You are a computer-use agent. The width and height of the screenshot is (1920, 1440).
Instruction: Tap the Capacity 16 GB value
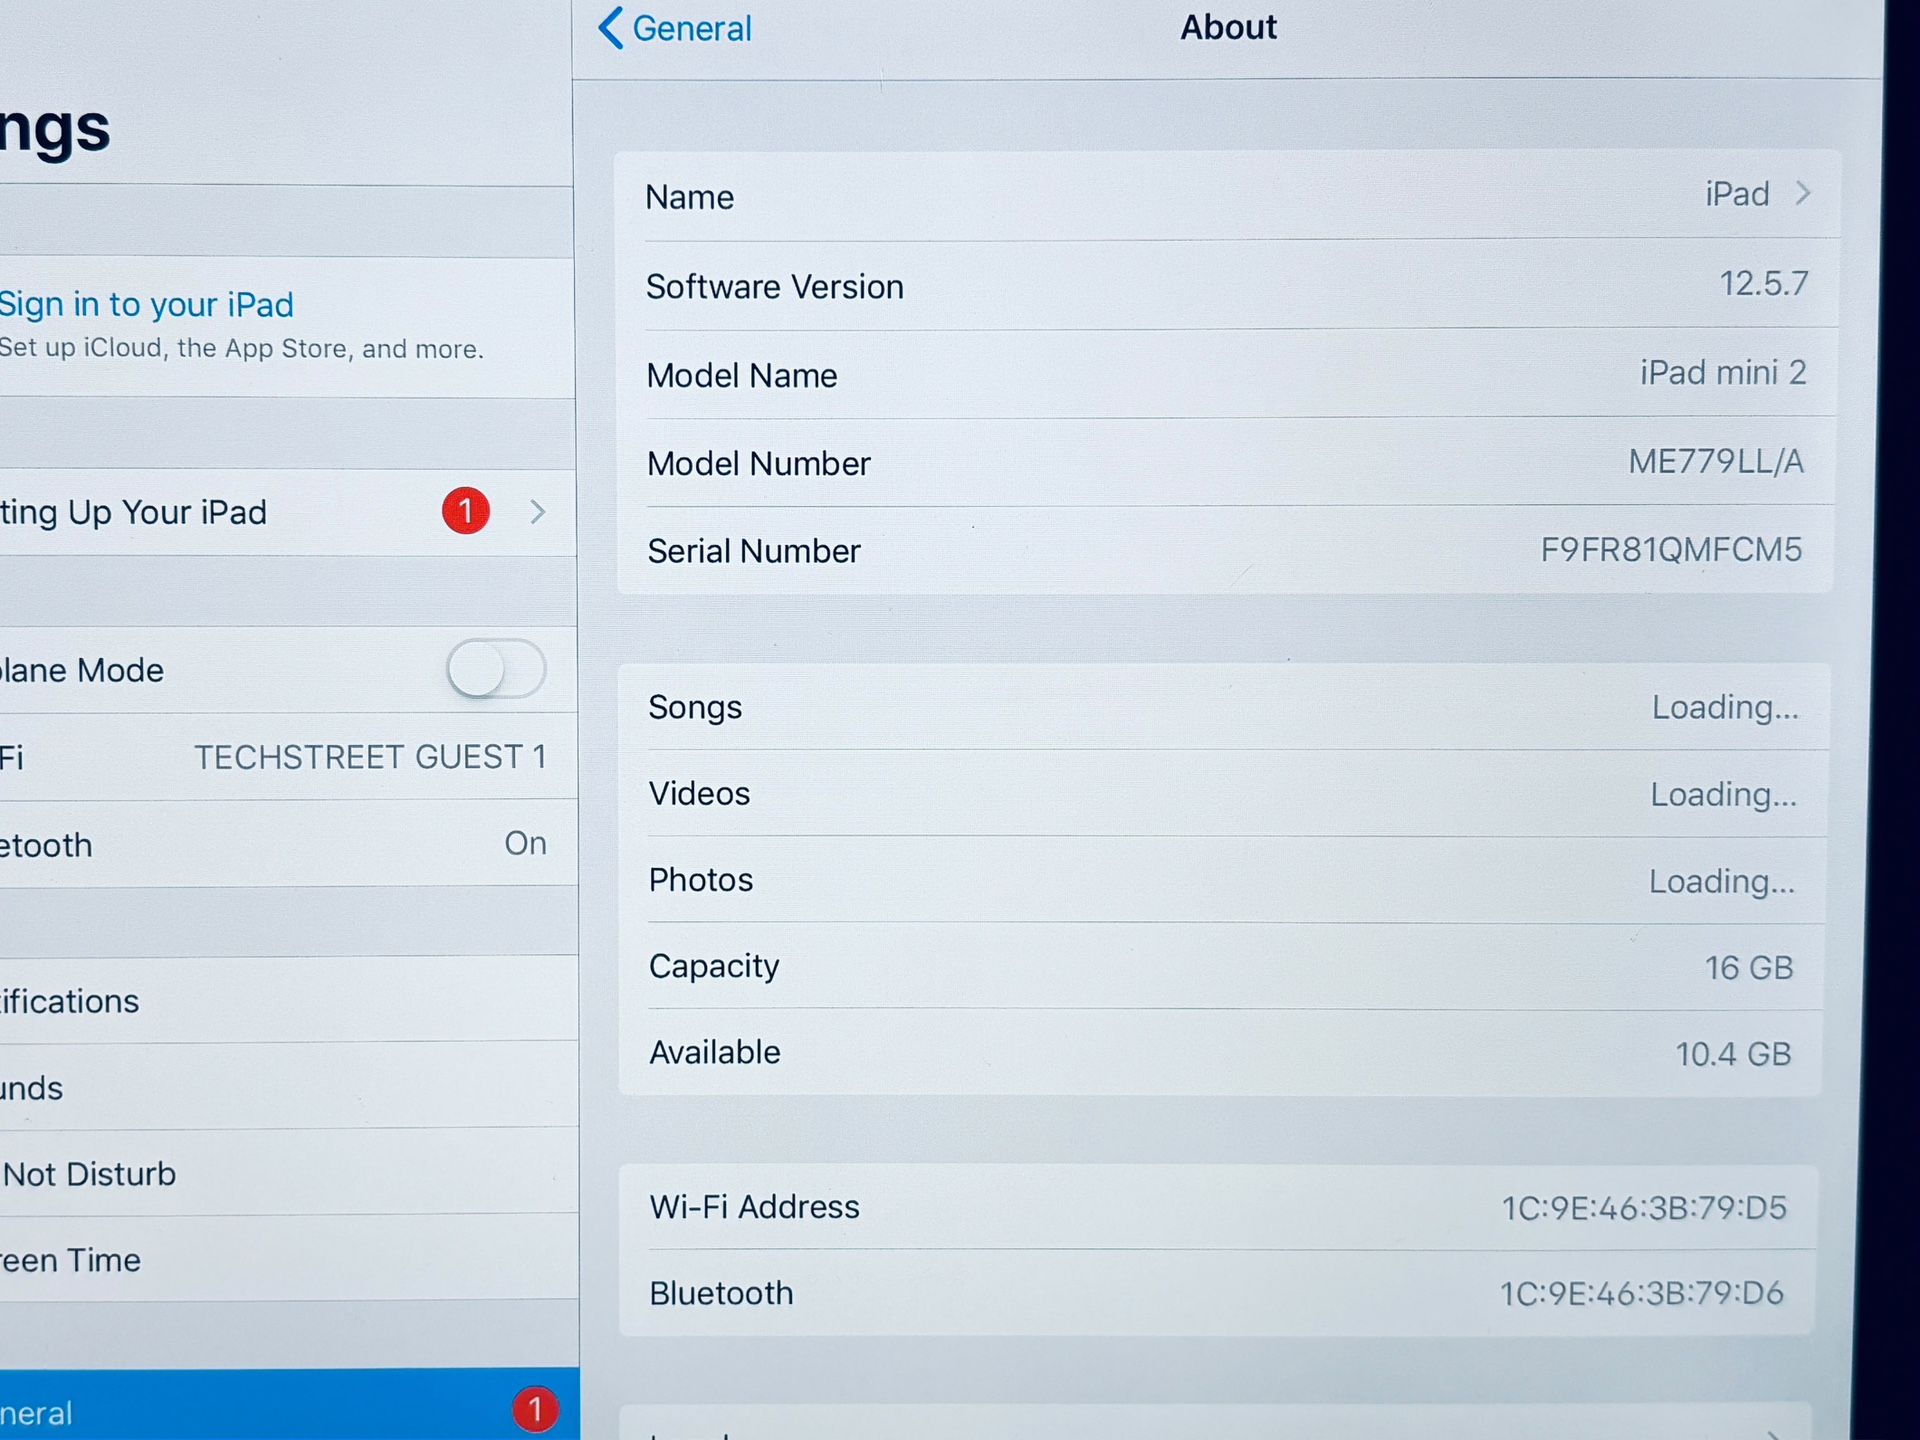point(1749,967)
